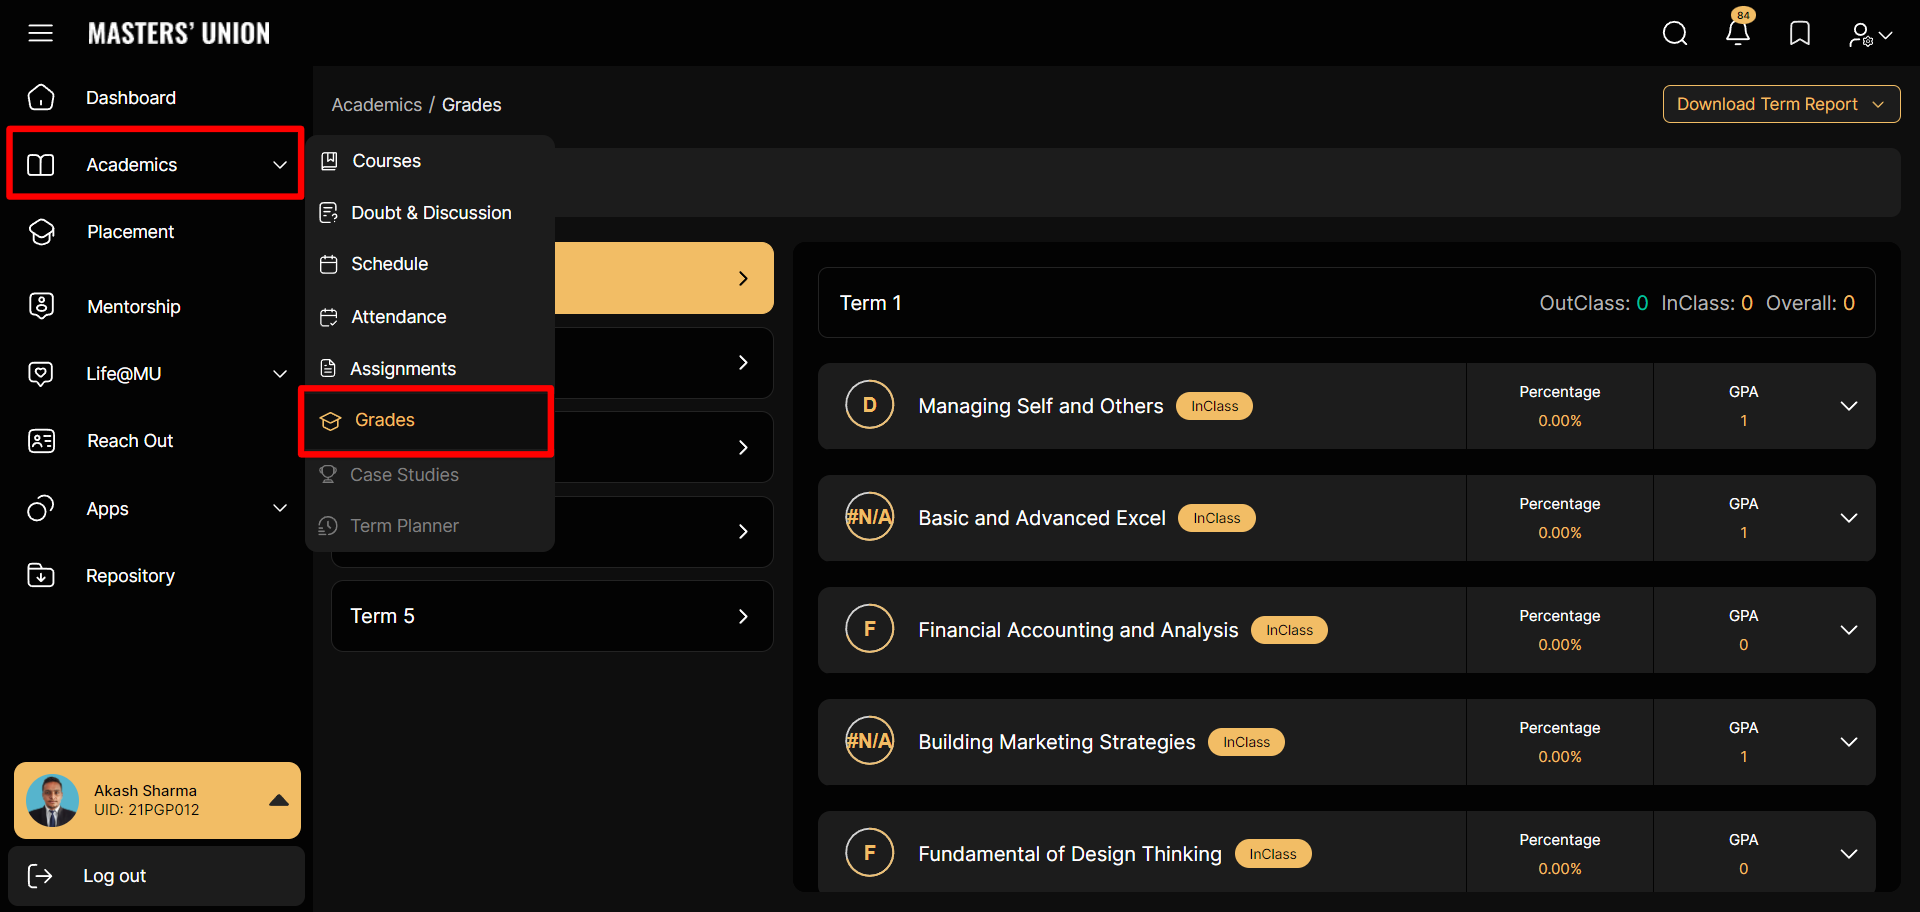Open notifications bell with 84 badge
Image resolution: width=1920 pixels, height=912 pixels.
[x=1738, y=32]
